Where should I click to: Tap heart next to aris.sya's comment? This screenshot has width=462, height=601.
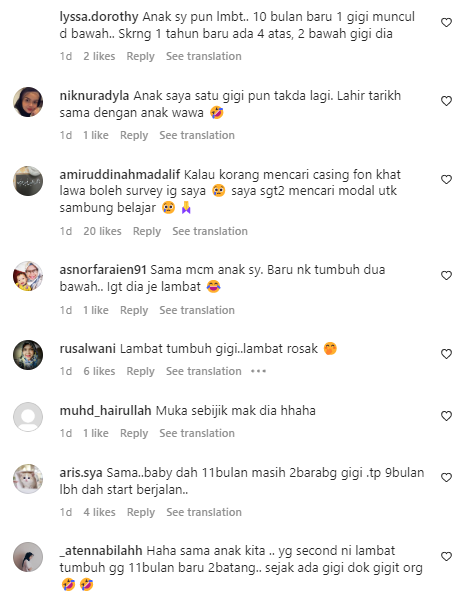point(446,478)
